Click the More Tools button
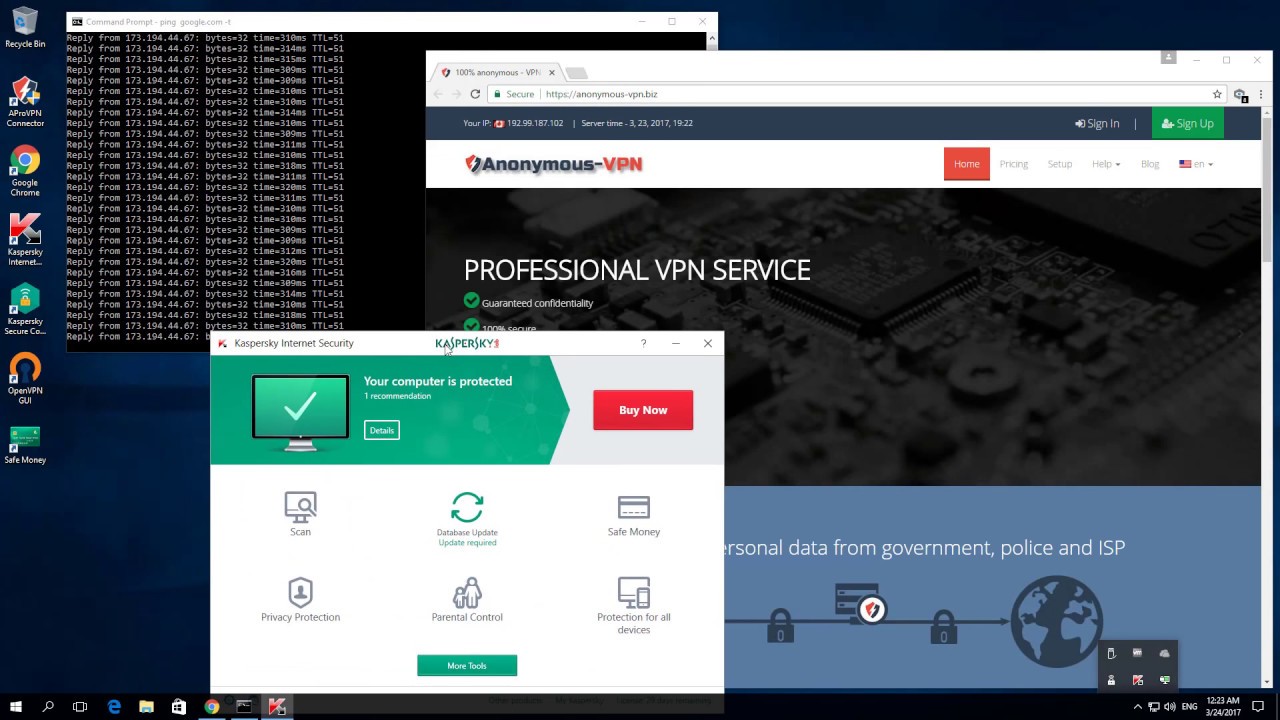The height and width of the screenshot is (720, 1280). (x=467, y=666)
